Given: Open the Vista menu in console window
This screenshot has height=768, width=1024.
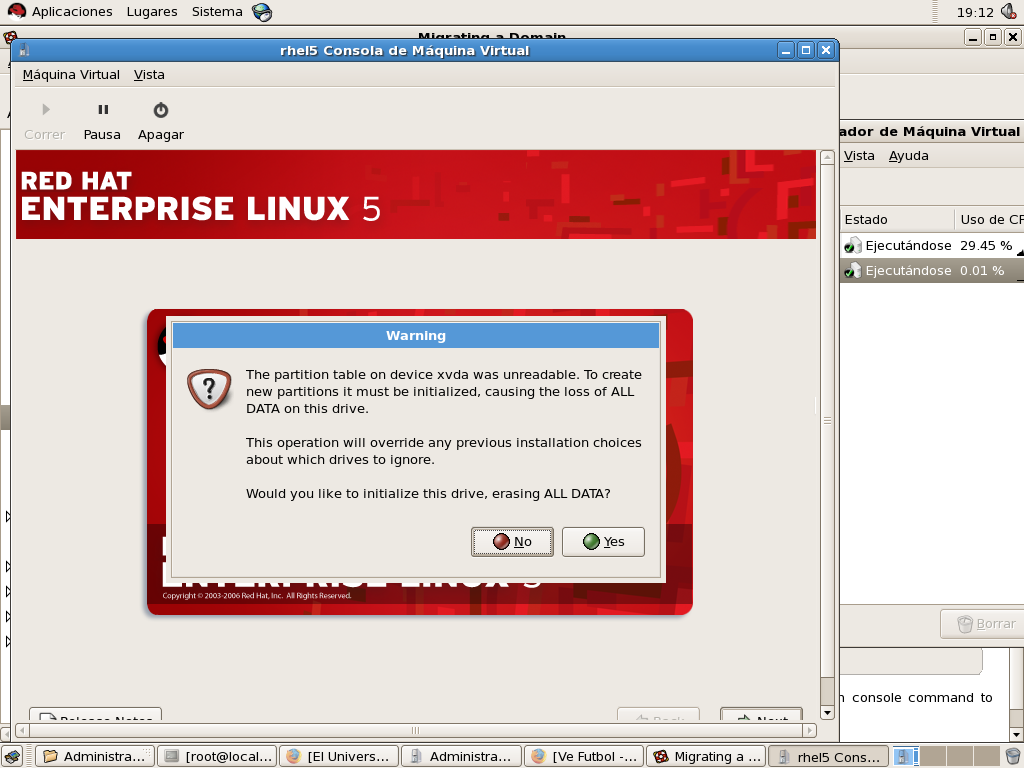Looking at the screenshot, I should coord(149,75).
